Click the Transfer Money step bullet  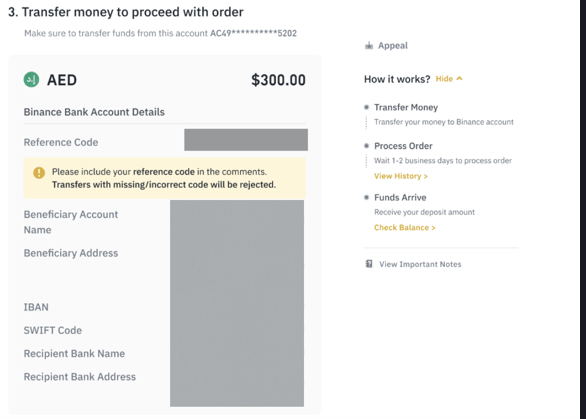[x=367, y=107]
